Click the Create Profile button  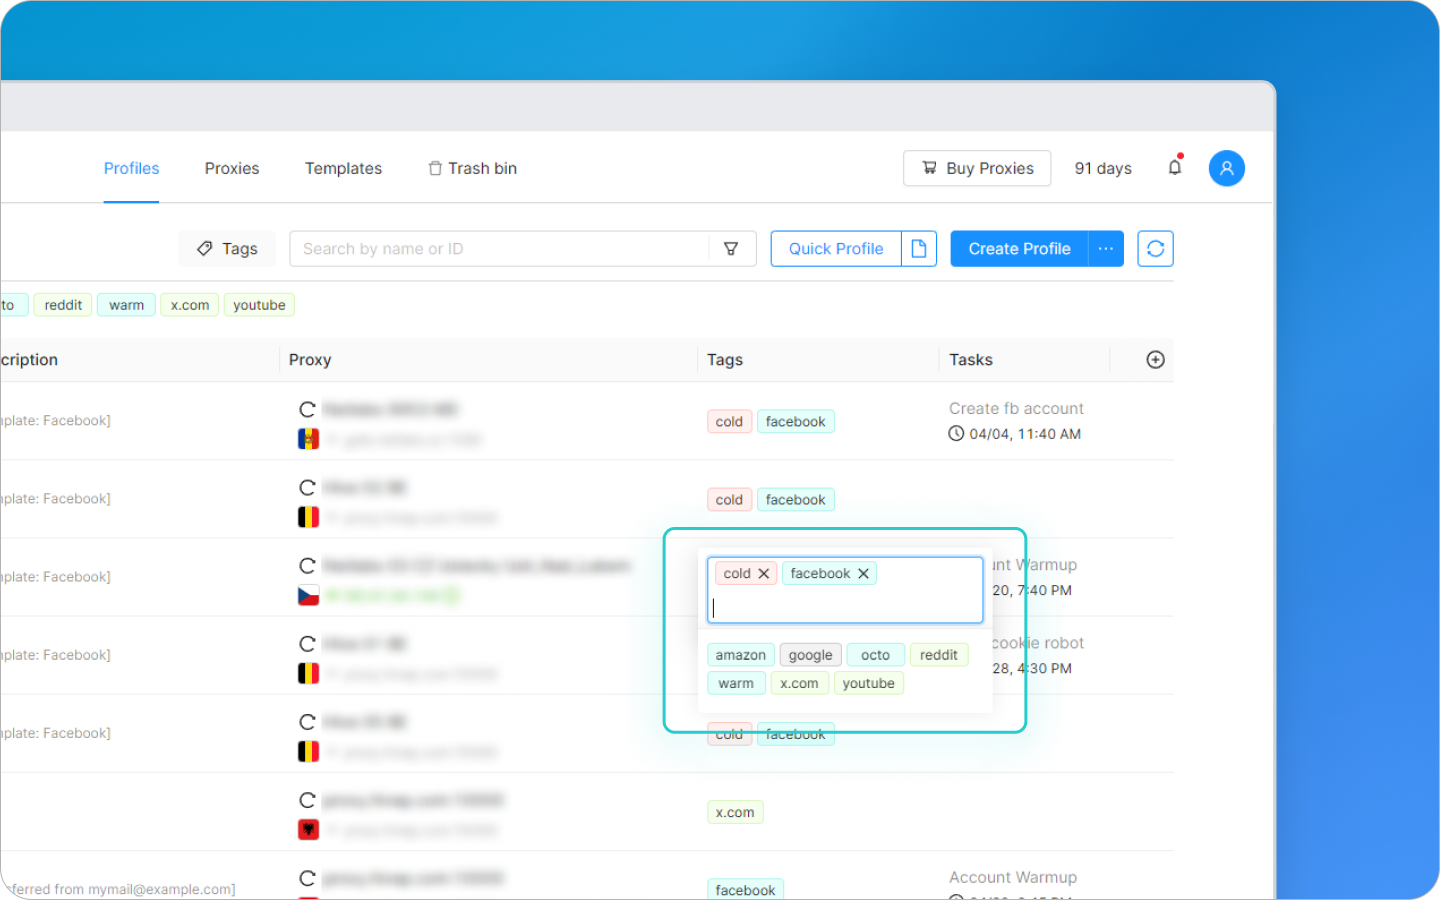(1019, 249)
